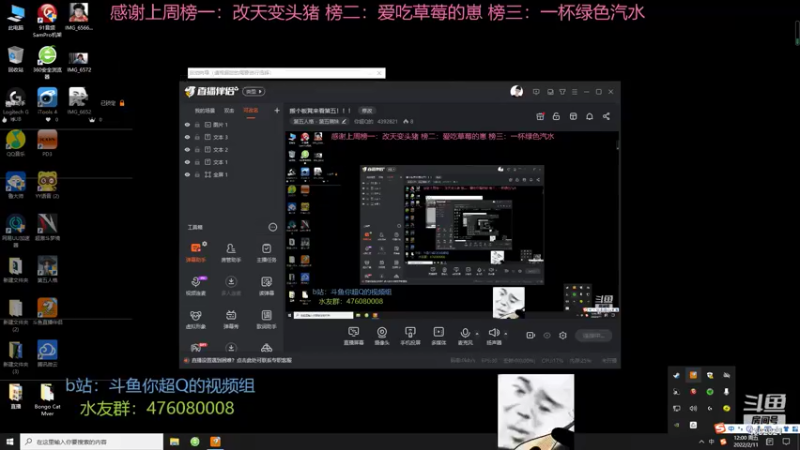Open the gear settings in the bottom bar
The width and height of the screenshot is (800, 450).
(x=563, y=335)
